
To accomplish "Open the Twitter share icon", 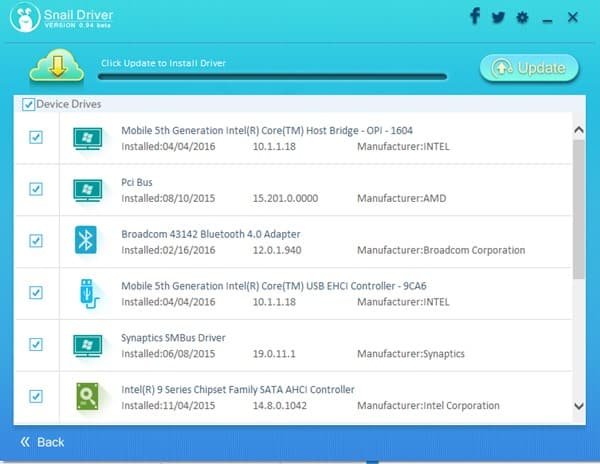I will coord(498,17).
